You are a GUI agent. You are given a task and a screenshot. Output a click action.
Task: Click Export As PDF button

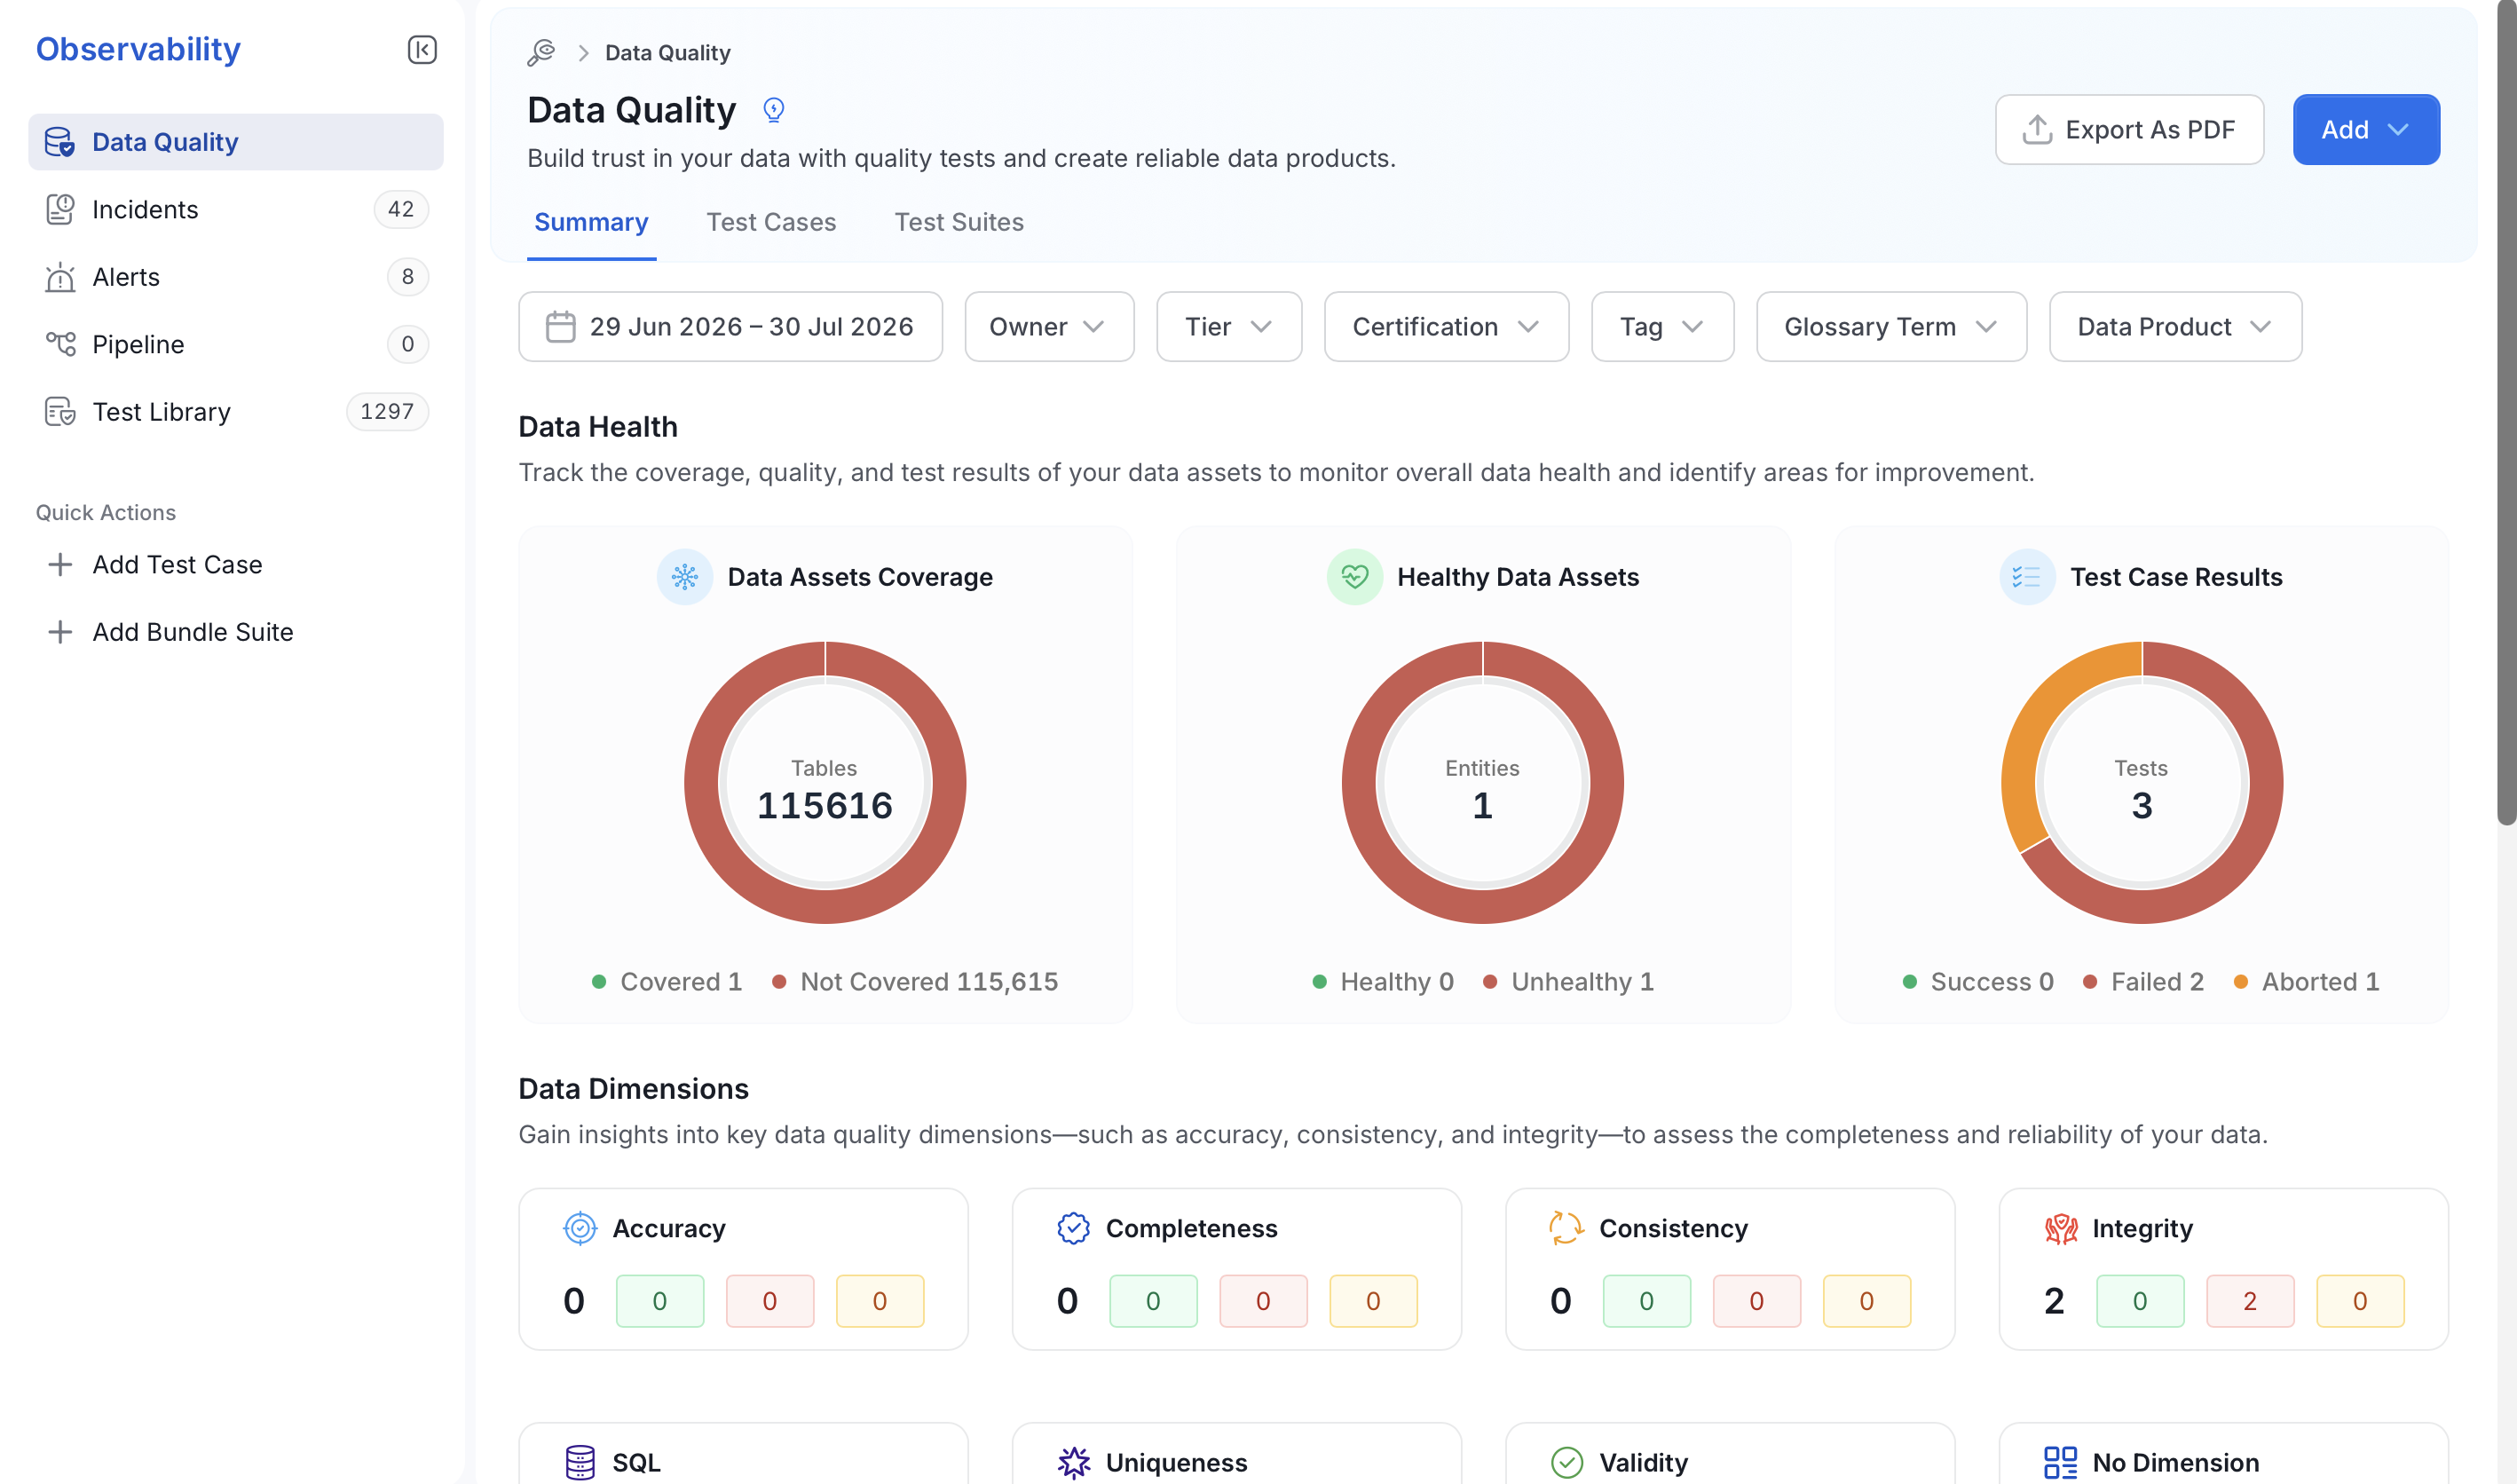point(2129,129)
